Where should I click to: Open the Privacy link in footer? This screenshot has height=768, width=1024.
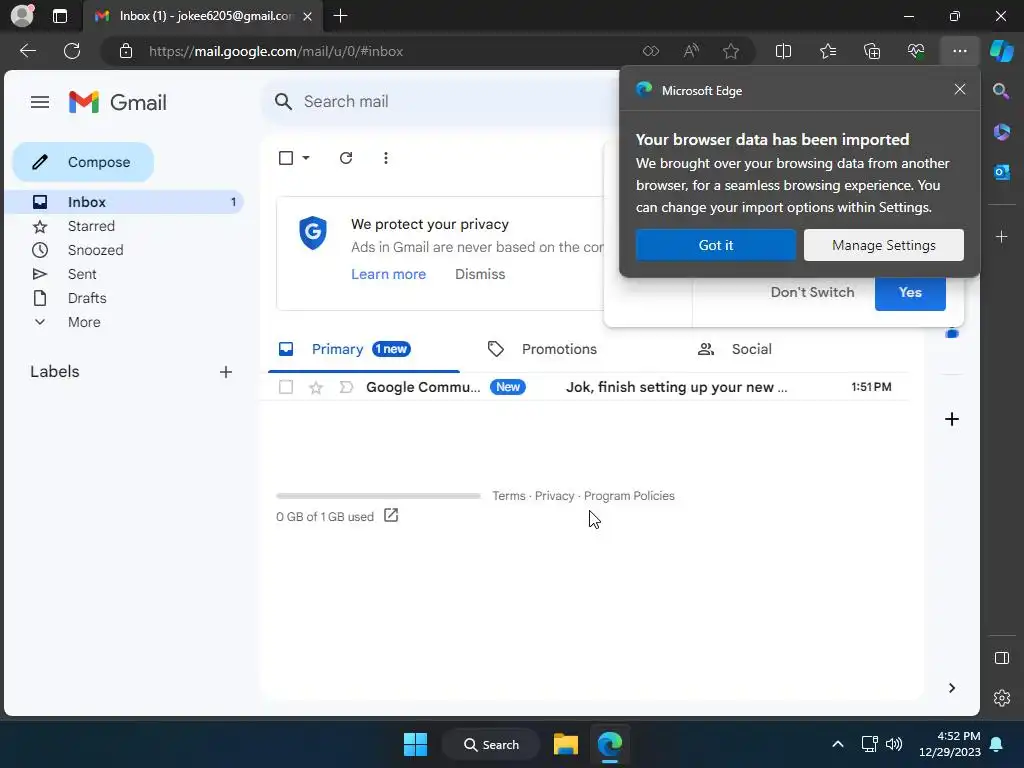click(x=554, y=496)
